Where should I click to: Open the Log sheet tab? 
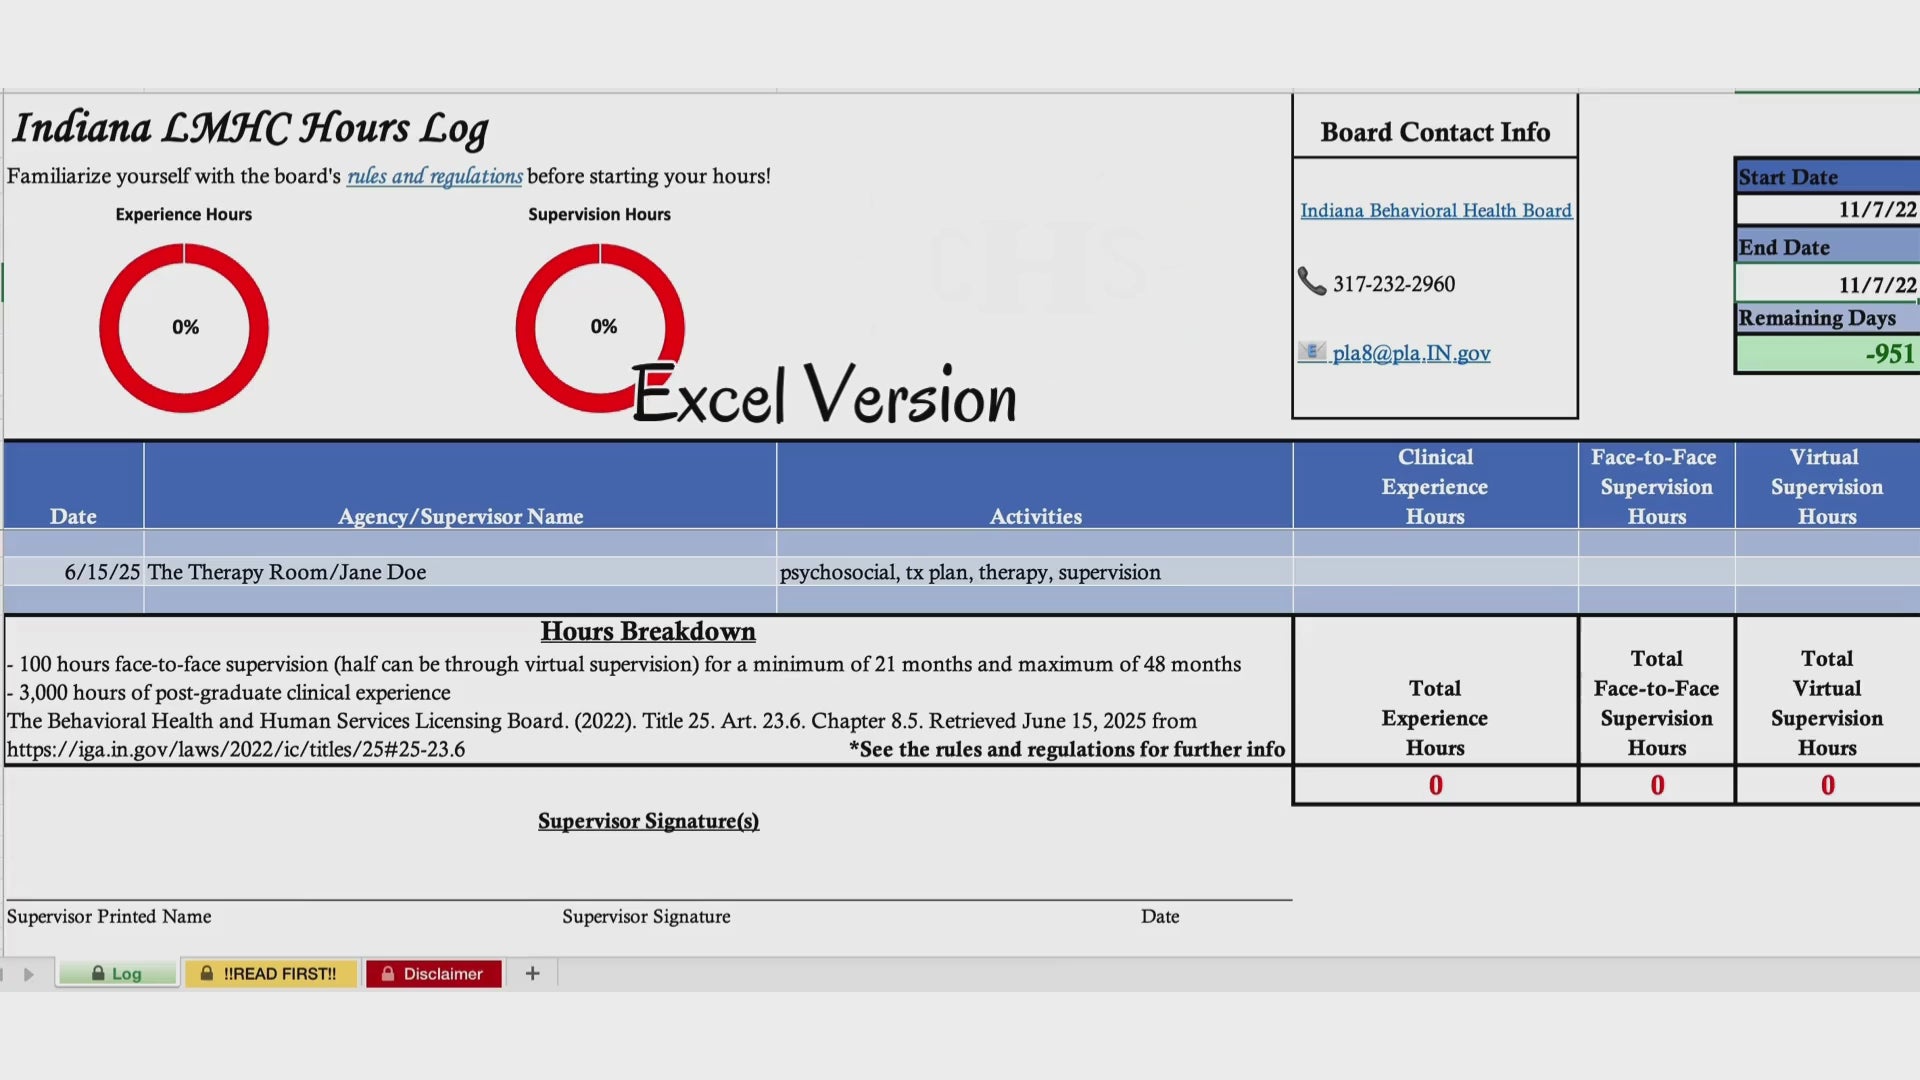tap(118, 973)
